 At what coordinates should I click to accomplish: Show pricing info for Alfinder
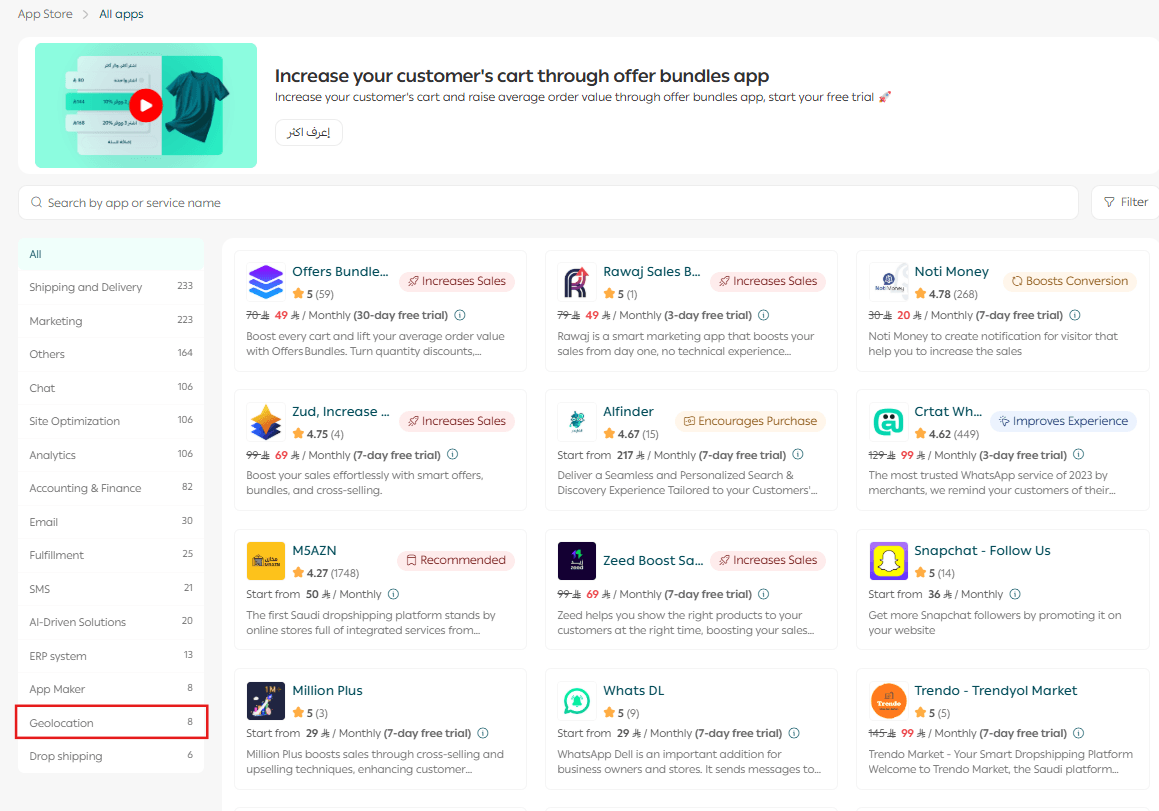[x=797, y=455]
